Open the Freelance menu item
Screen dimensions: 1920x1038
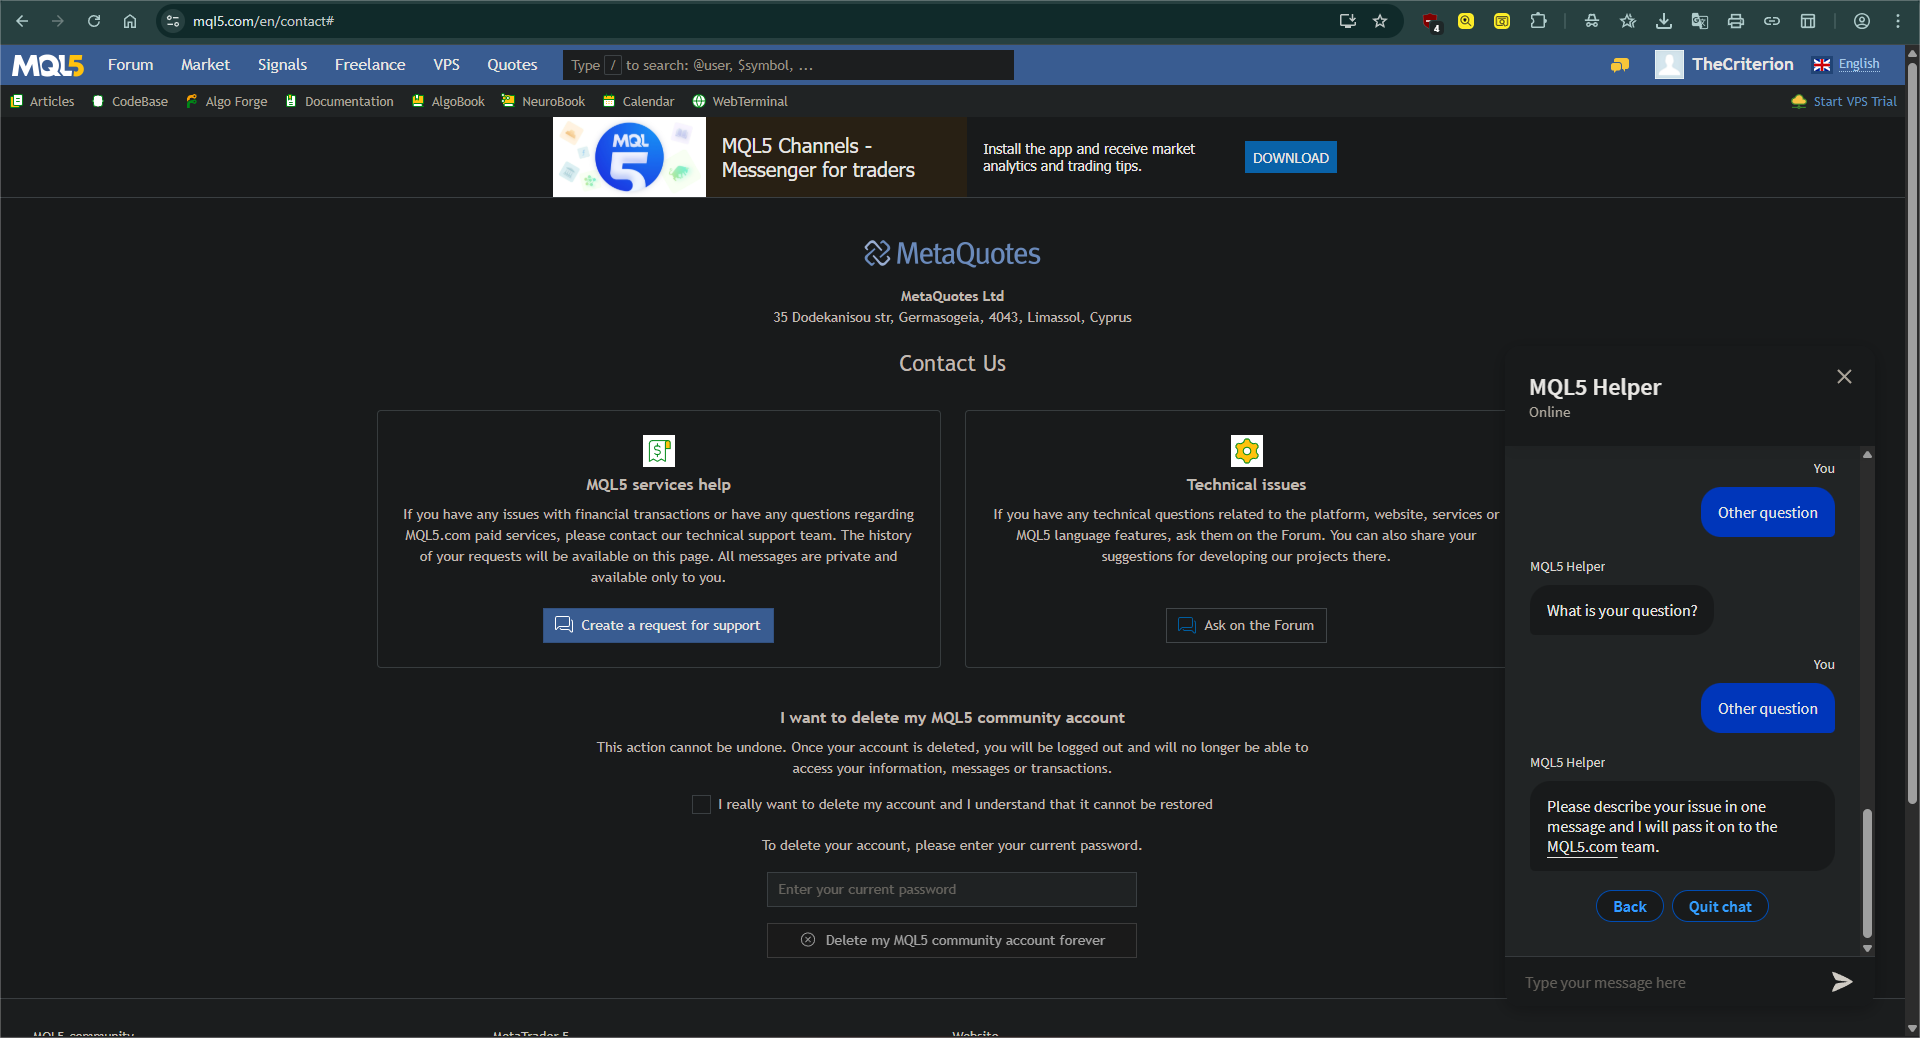[370, 65]
